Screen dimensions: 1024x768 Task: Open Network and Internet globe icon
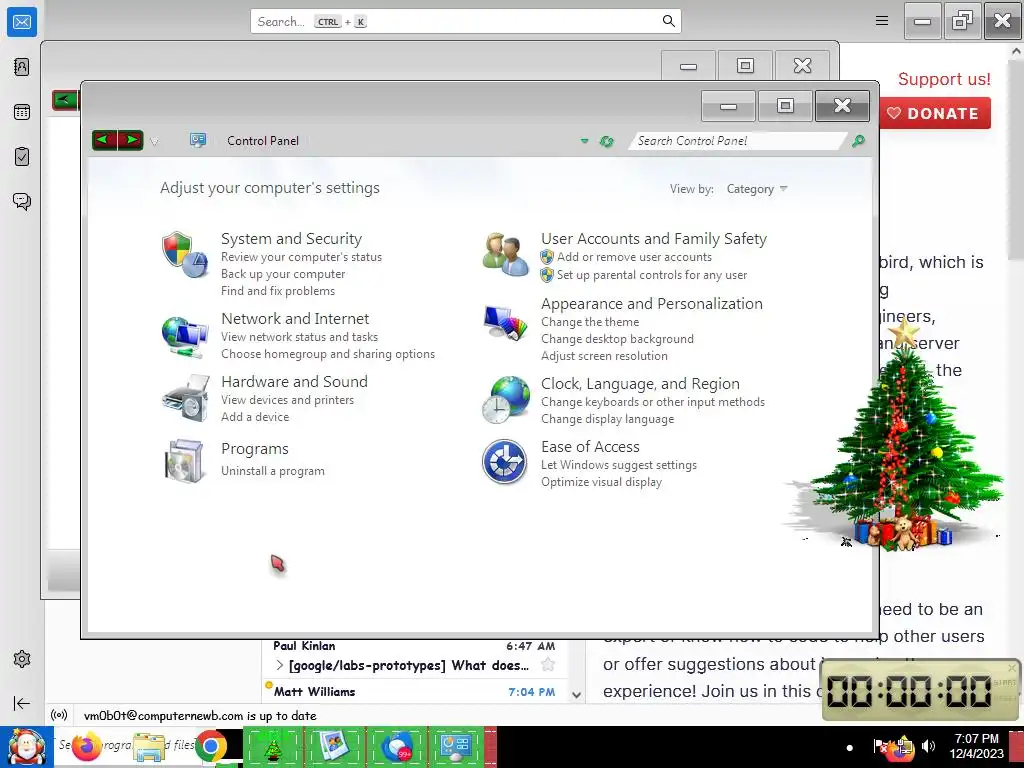(x=184, y=336)
